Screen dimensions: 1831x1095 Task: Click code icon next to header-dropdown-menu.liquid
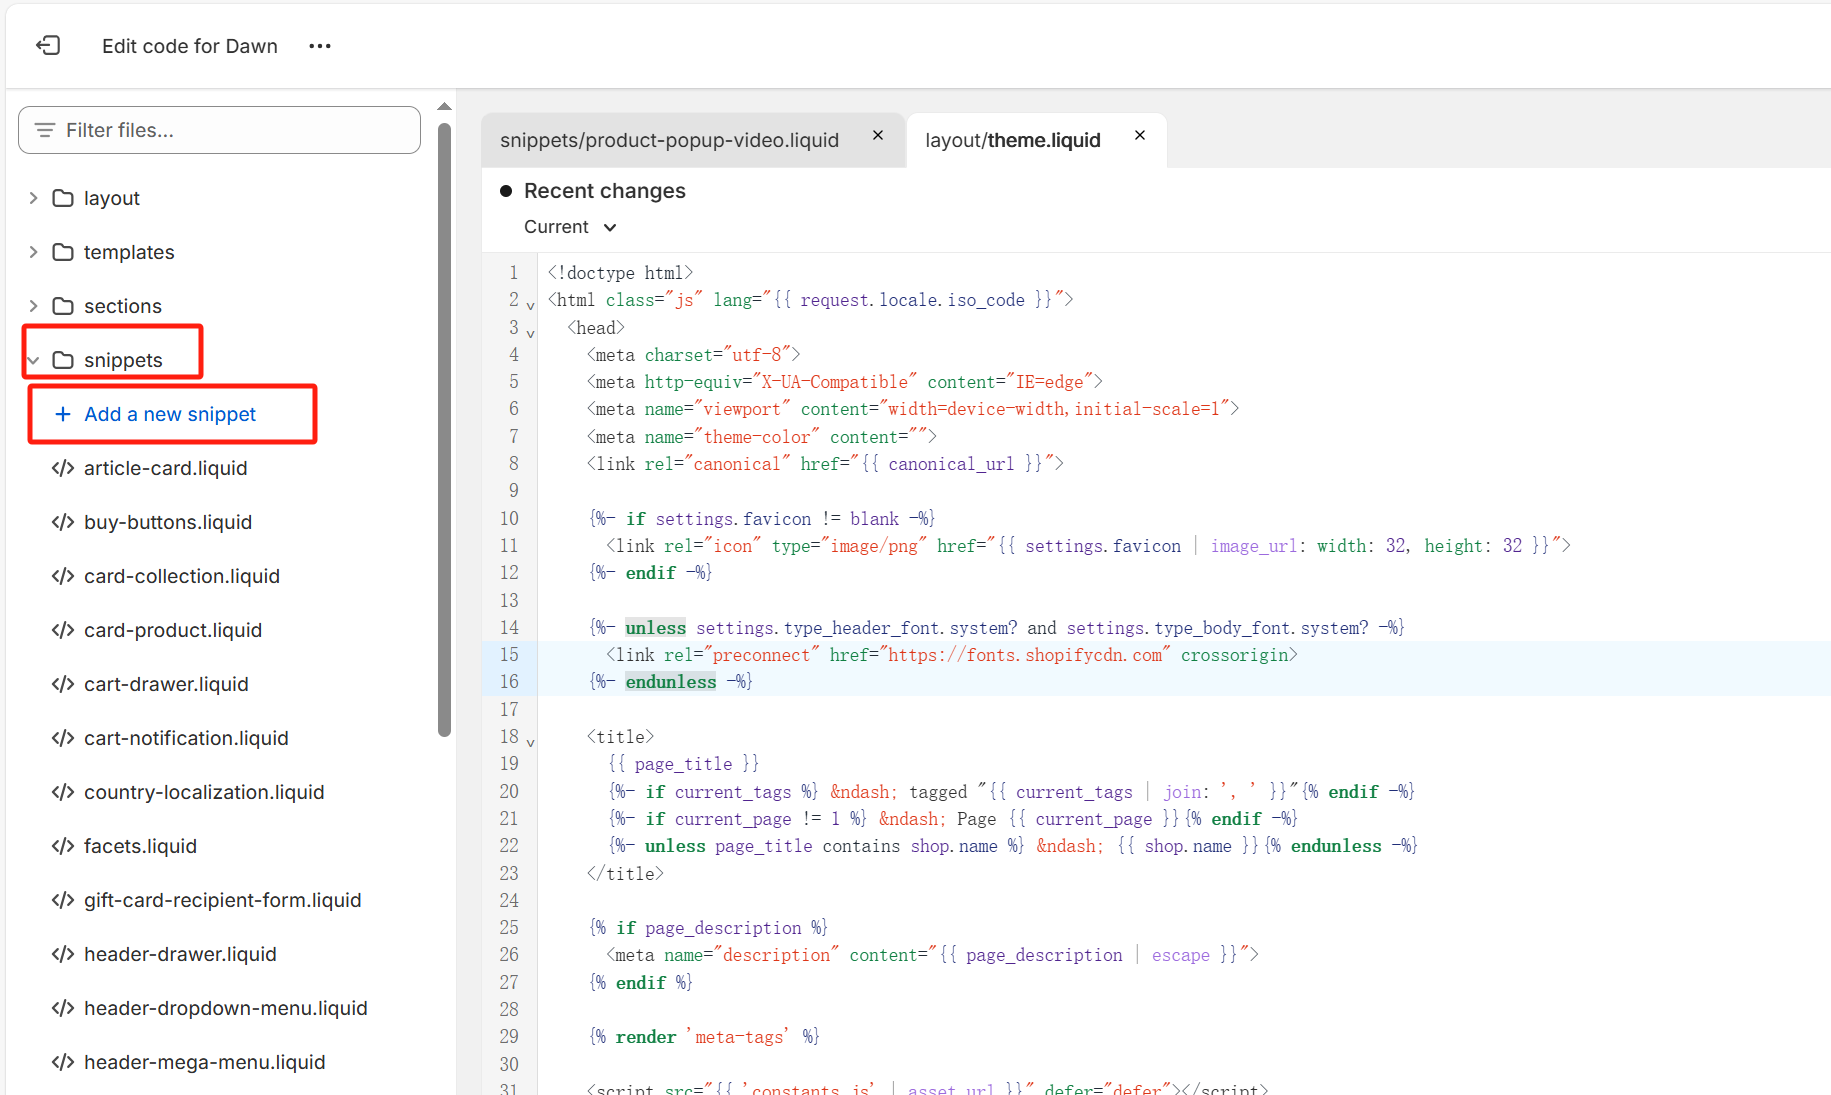click(63, 1008)
